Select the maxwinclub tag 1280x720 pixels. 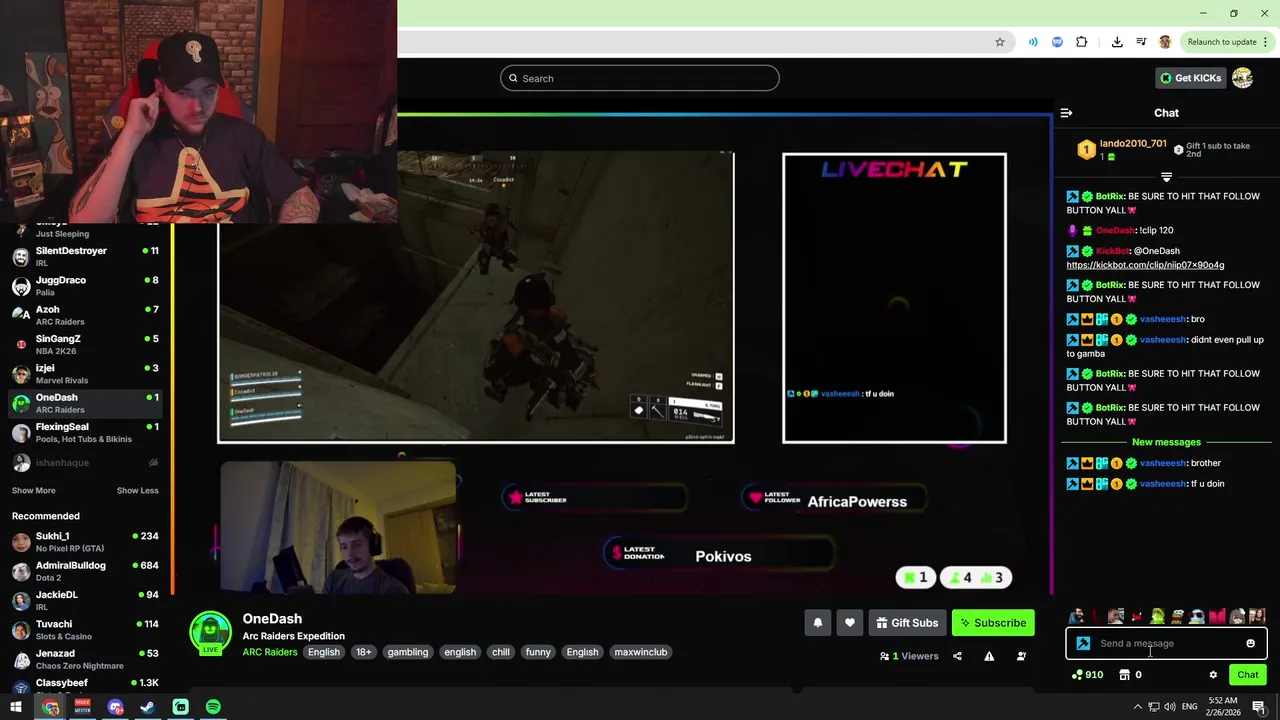click(641, 652)
